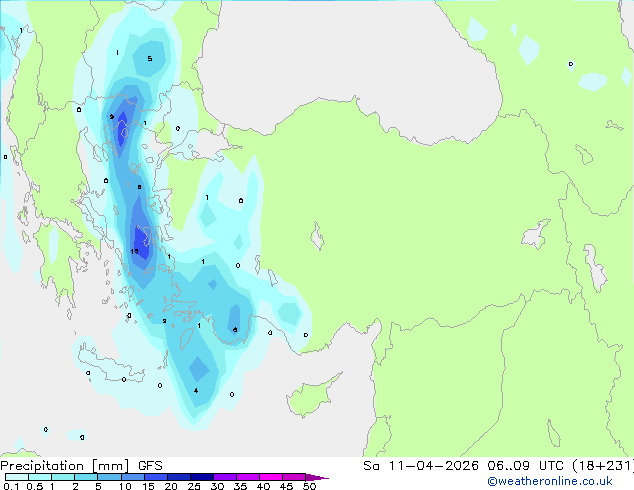Screen dimensions: 634x490
Task: Click the 25–30 mm legend swatch
Action: click(x=201, y=477)
